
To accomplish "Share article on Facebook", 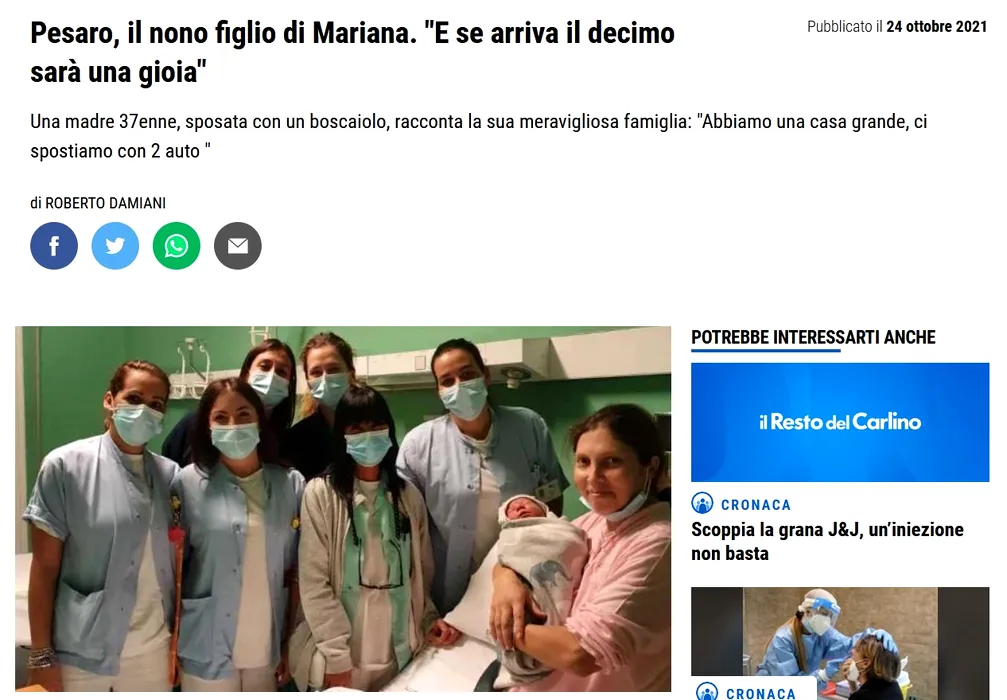I will pos(54,246).
